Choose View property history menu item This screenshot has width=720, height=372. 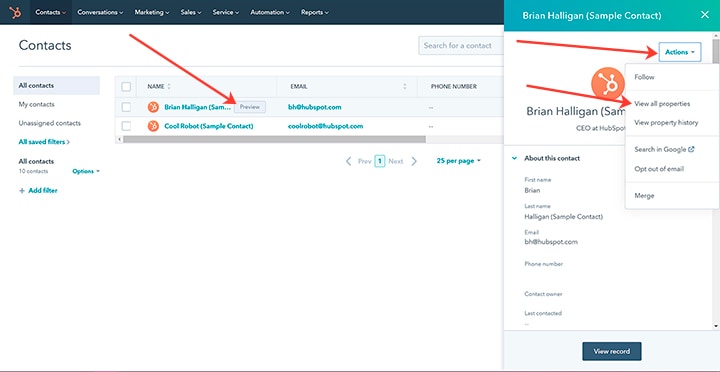click(672, 123)
